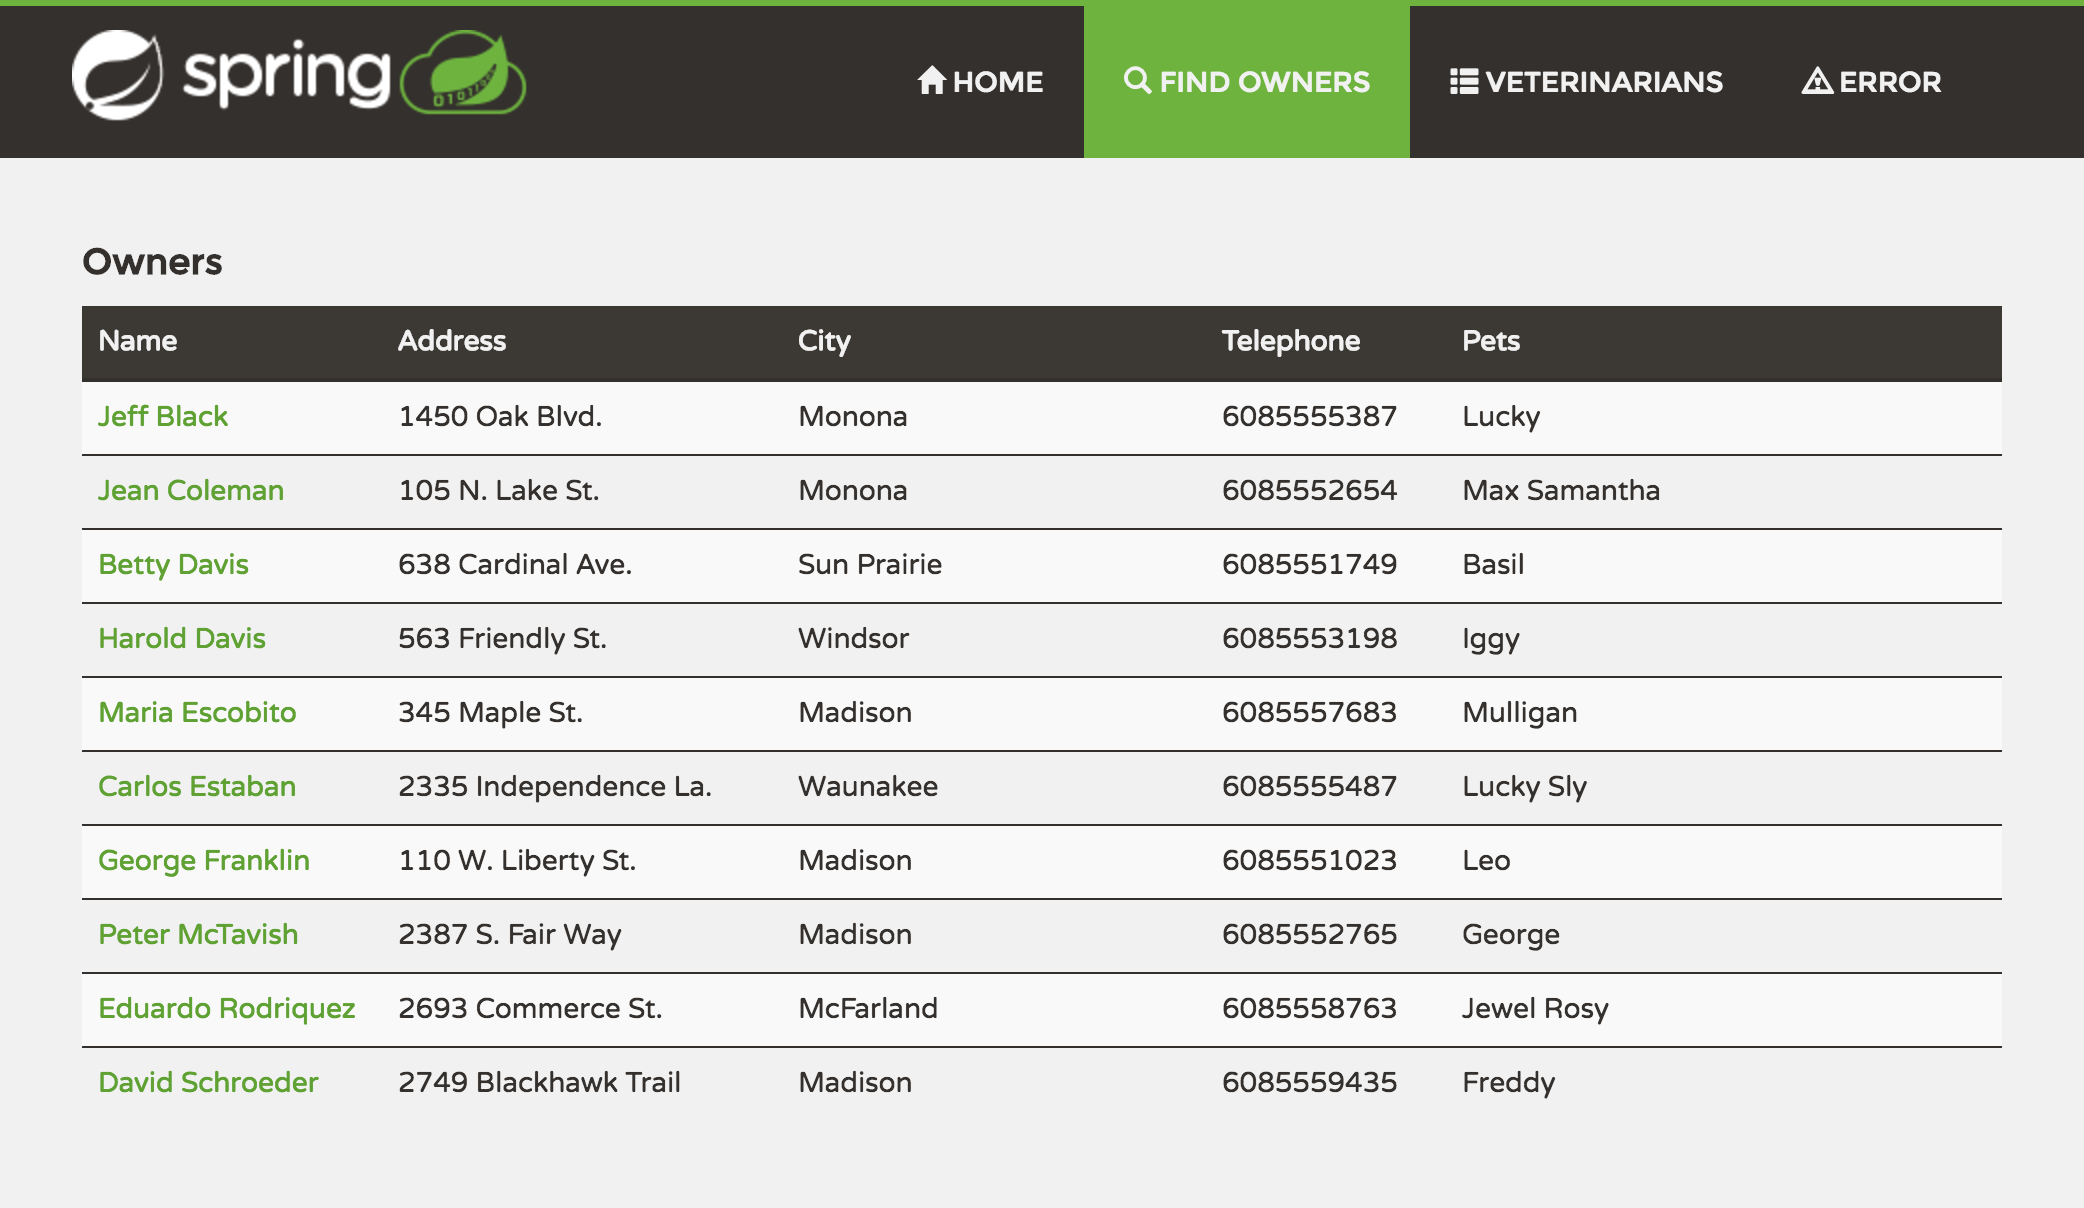Select the Find Owners tab
Image resolution: width=2084 pixels, height=1208 pixels.
pos(1247,82)
